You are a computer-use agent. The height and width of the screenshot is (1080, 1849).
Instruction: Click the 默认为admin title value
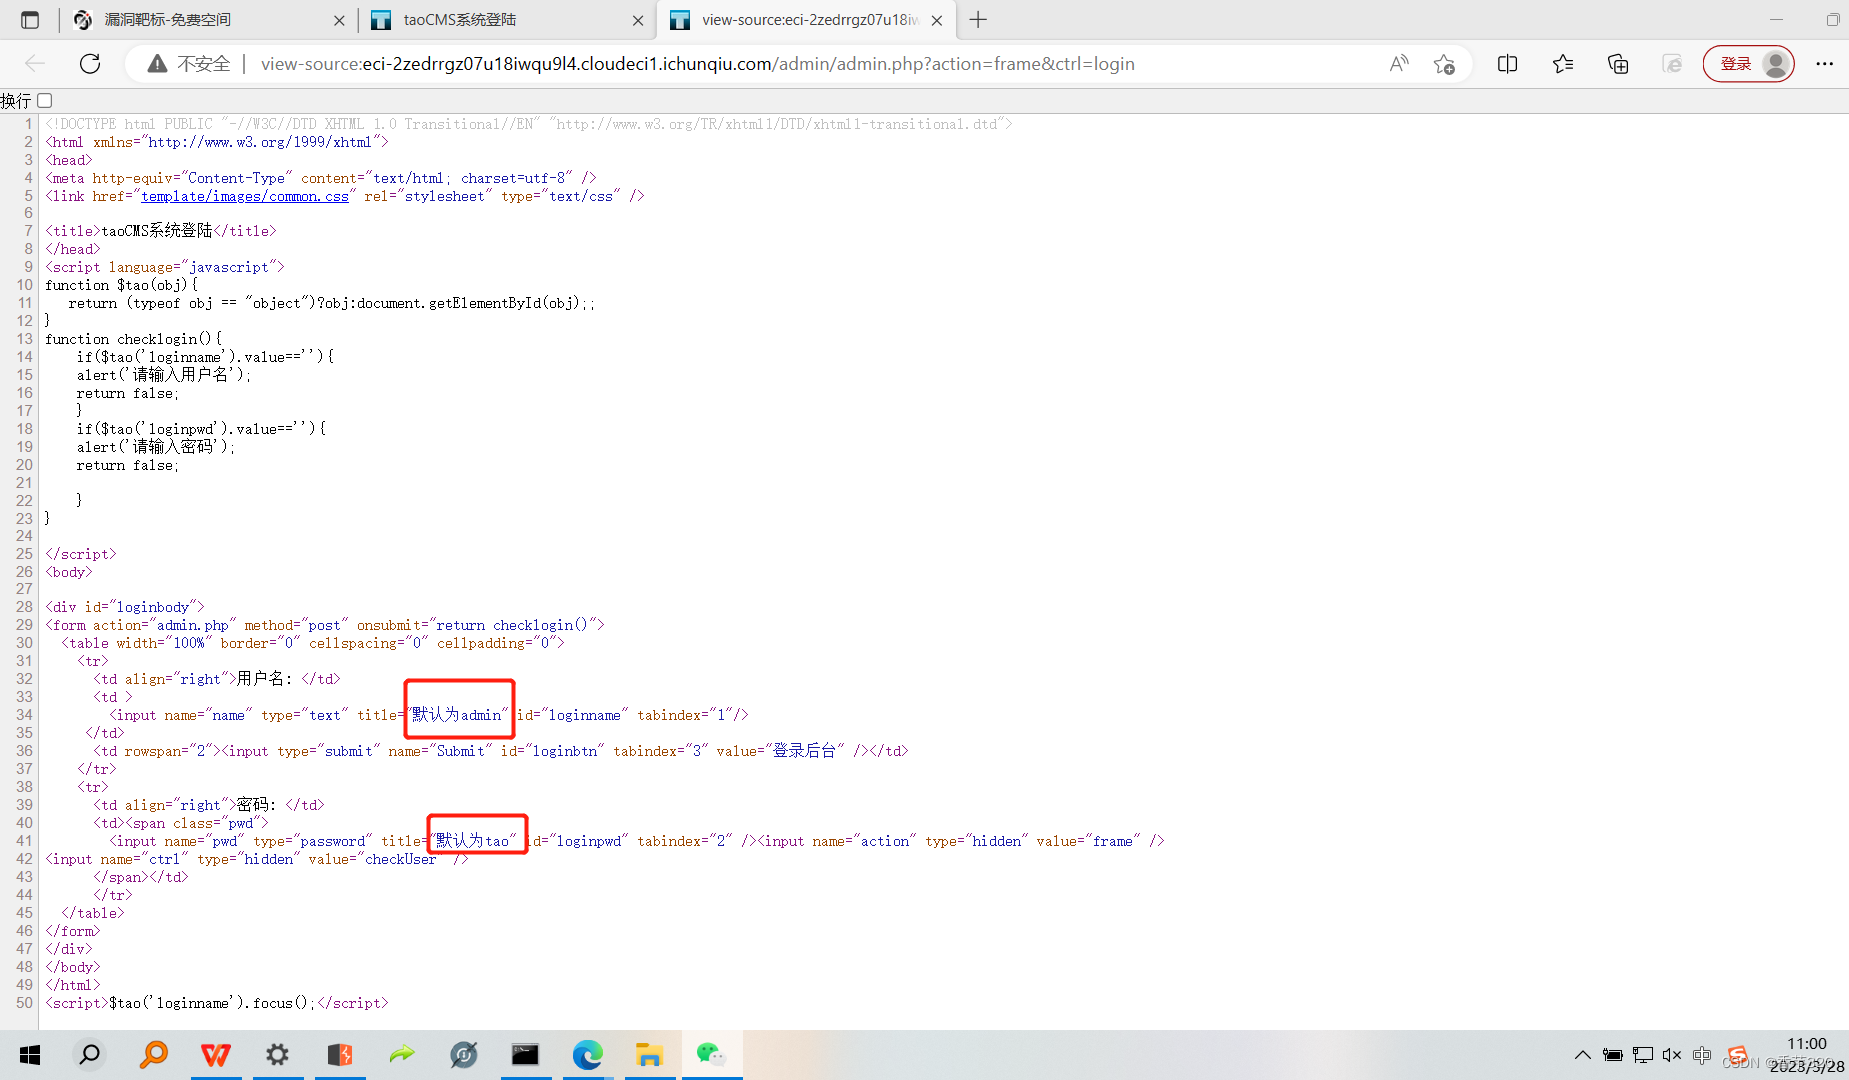[456, 715]
